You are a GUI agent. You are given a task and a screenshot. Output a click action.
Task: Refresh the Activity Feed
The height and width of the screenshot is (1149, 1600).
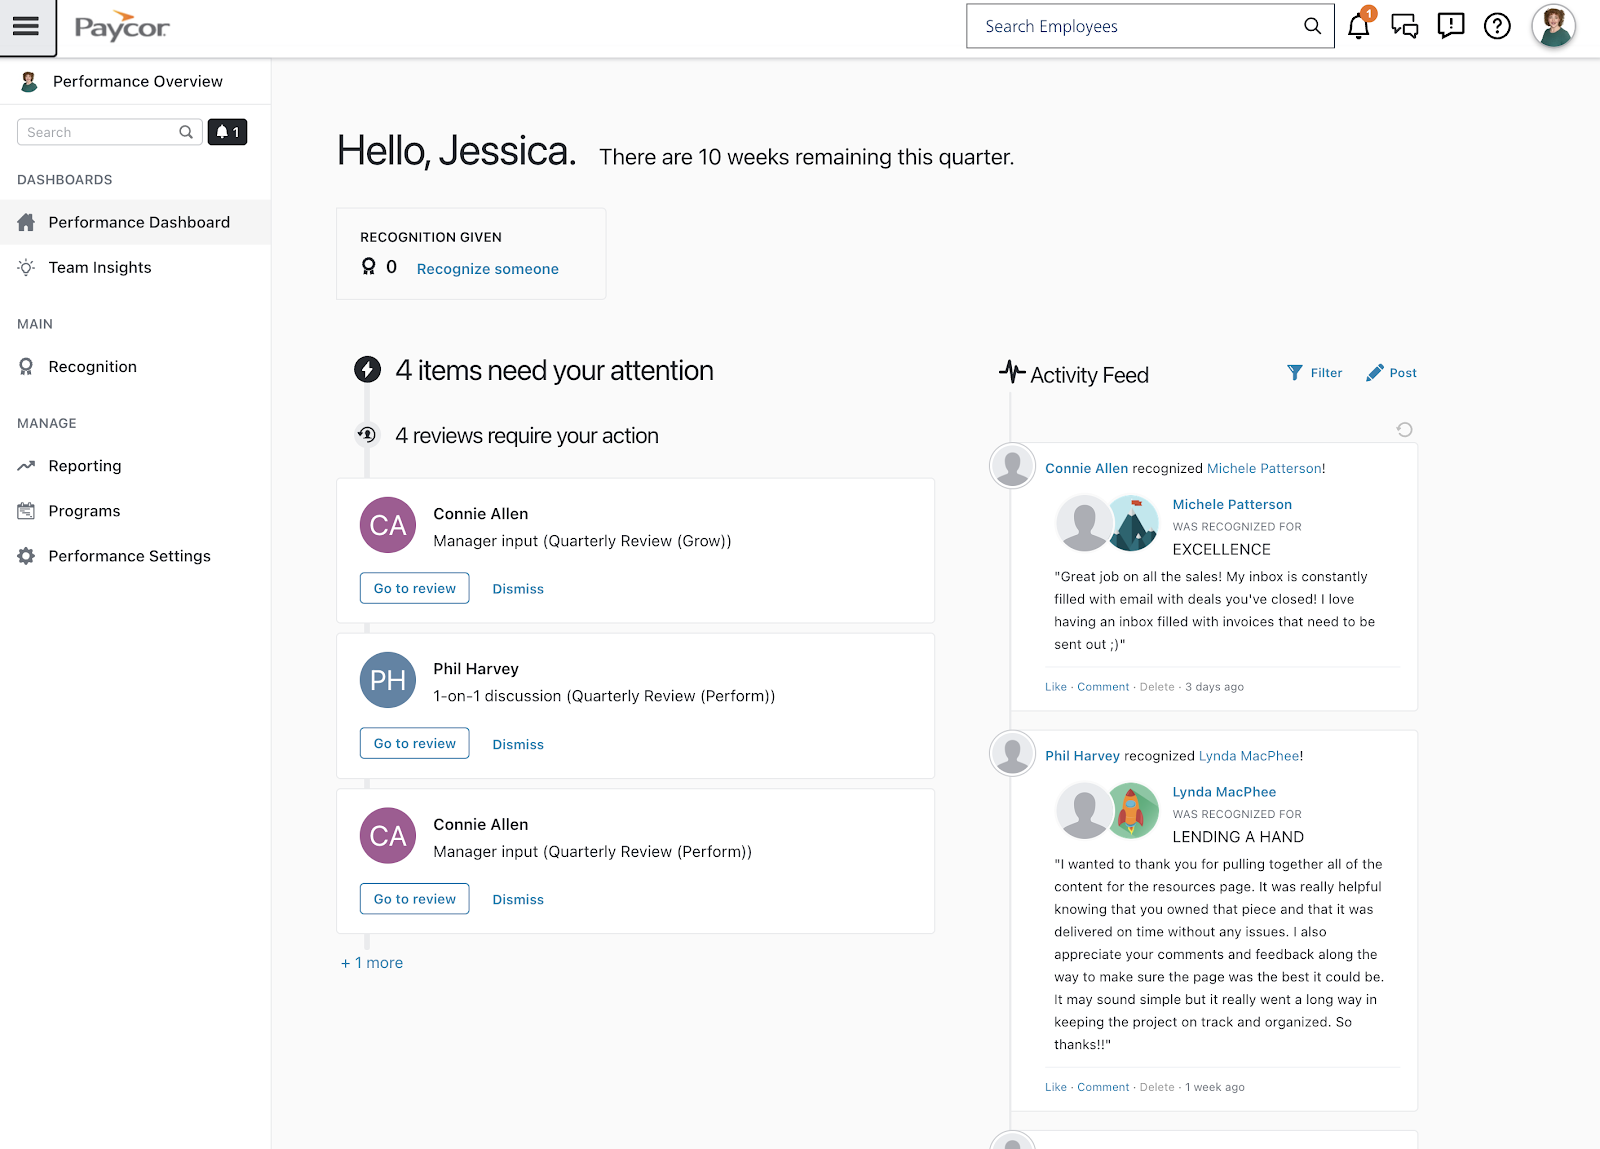pyautogui.click(x=1404, y=429)
